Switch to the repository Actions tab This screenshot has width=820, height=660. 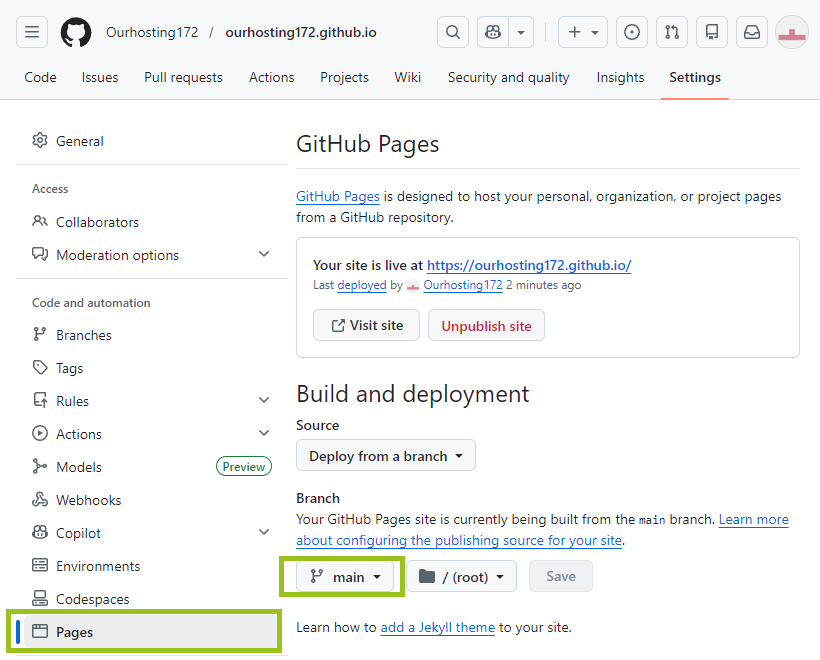[271, 77]
